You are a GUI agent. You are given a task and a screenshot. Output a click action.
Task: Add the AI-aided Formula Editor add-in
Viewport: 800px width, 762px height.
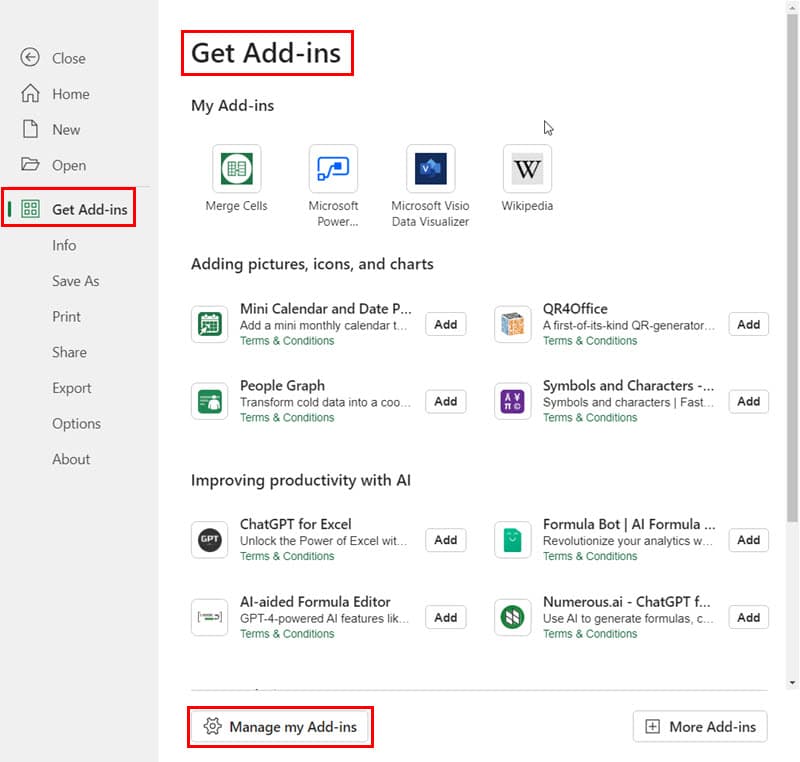tap(445, 618)
